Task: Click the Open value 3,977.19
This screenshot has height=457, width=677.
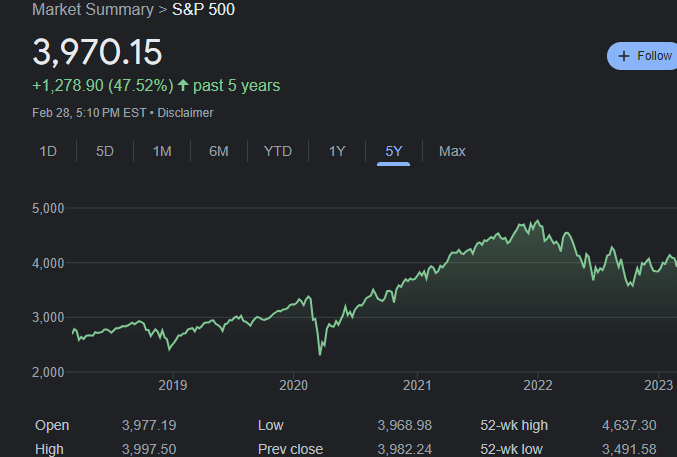Action: click(149, 425)
